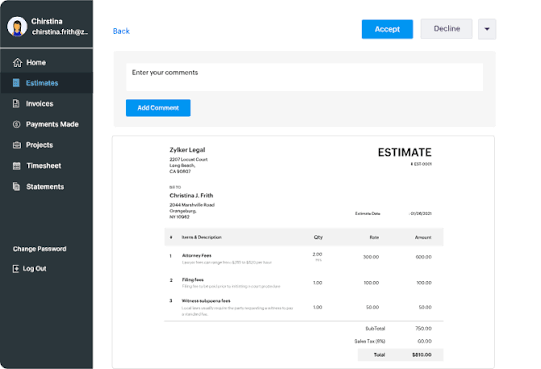Click the Estimate Date label
This screenshot has width=541, height=369.
(368, 213)
